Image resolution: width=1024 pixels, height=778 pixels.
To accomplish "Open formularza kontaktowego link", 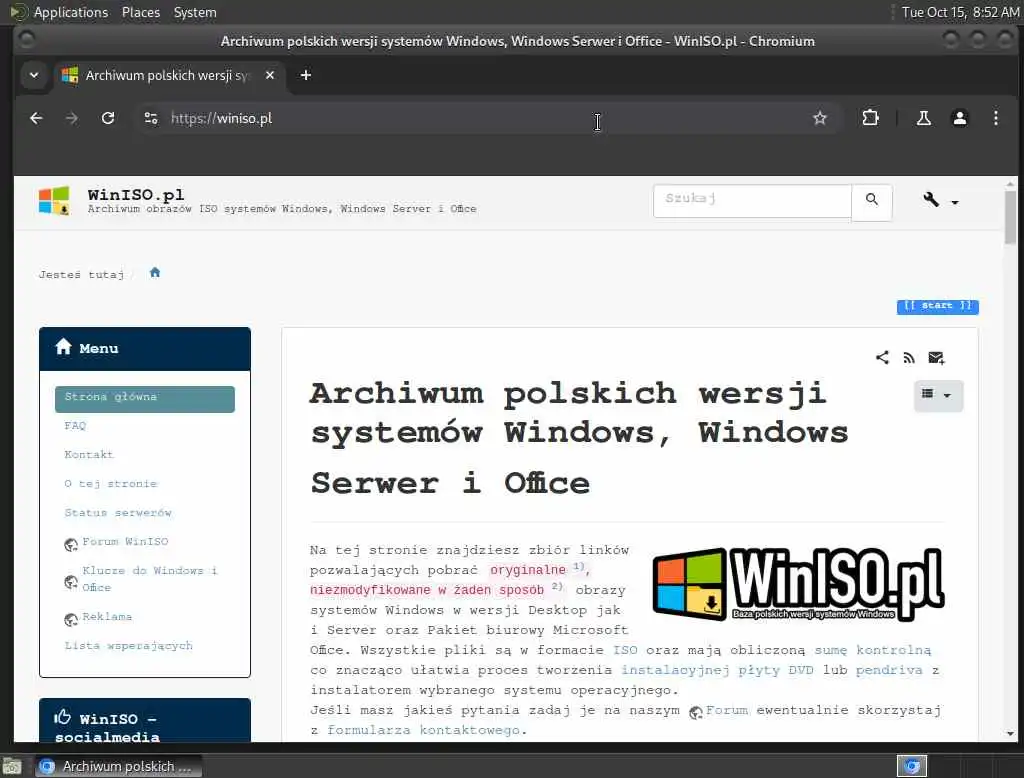I will coord(424,730).
